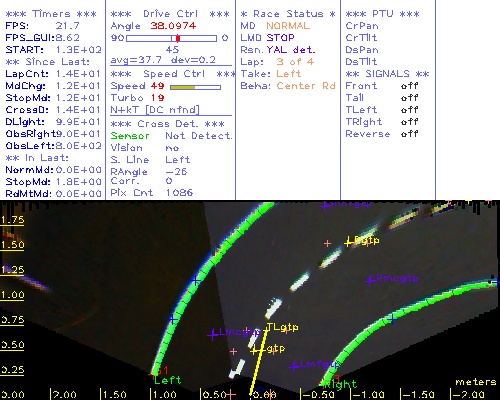Image resolution: width=500 pixels, height=400 pixels.
Task: Click the green Right lane label
Action: pos(341,385)
